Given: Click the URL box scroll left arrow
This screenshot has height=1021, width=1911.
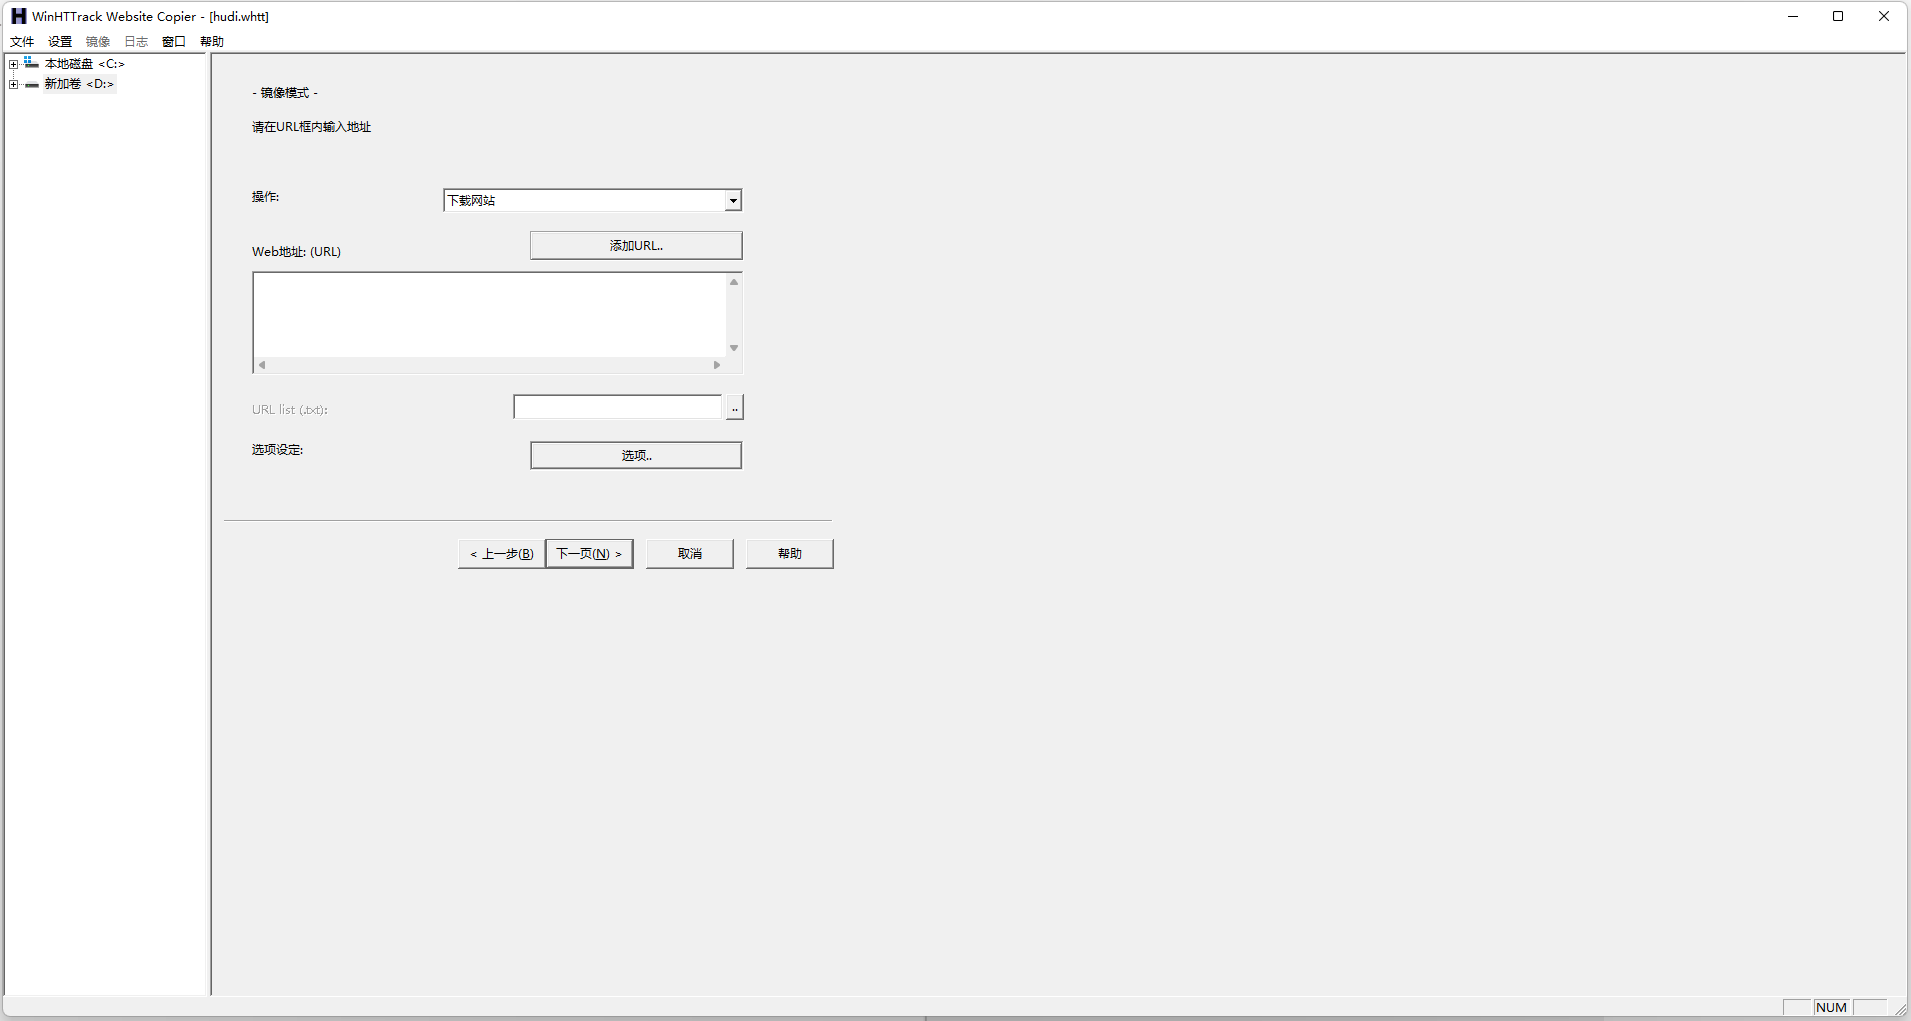Looking at the screenshot, I should point(262,365).
